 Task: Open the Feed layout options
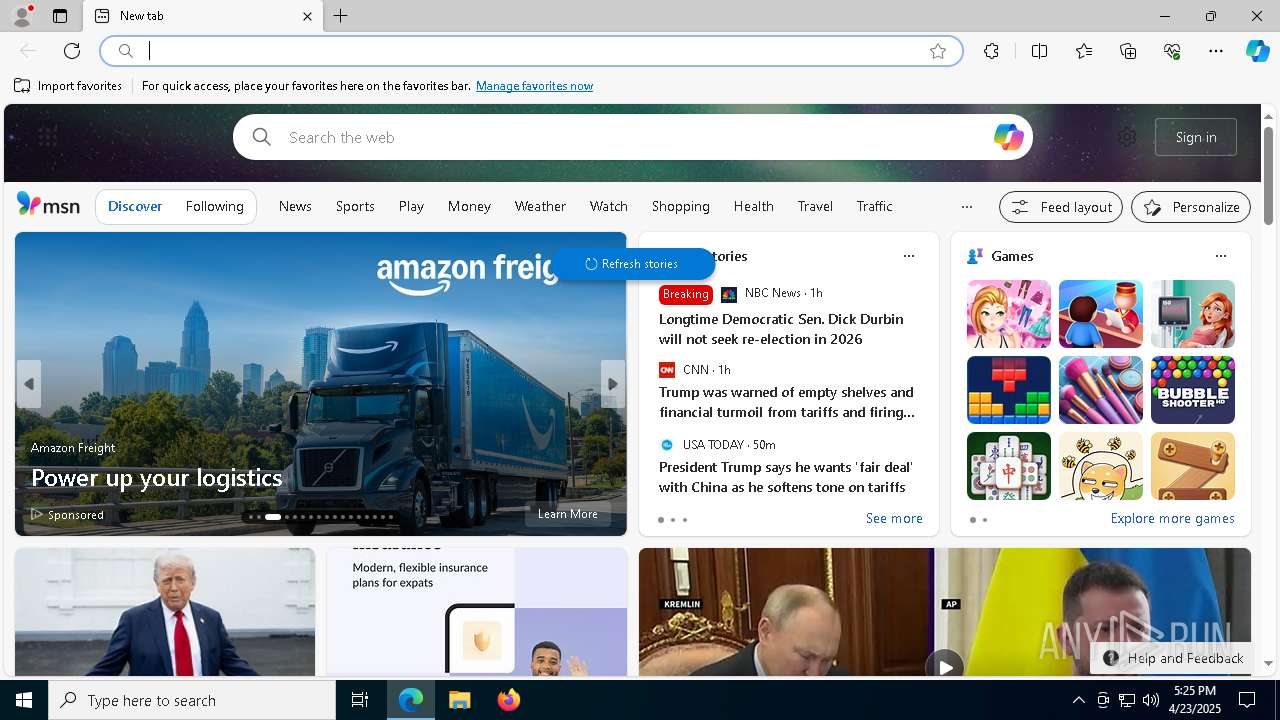coord(1061,207)
